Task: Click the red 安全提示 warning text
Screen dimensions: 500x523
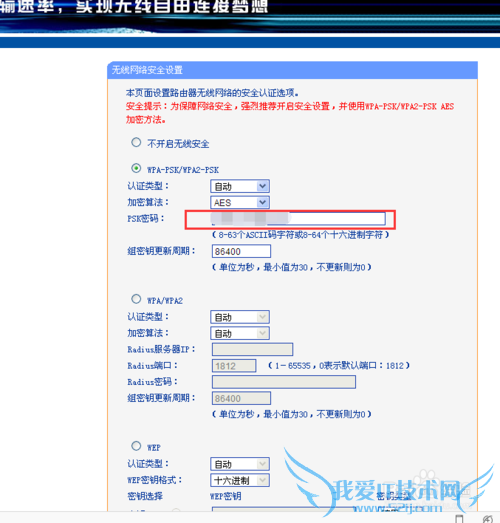Action: click(290, 113)
